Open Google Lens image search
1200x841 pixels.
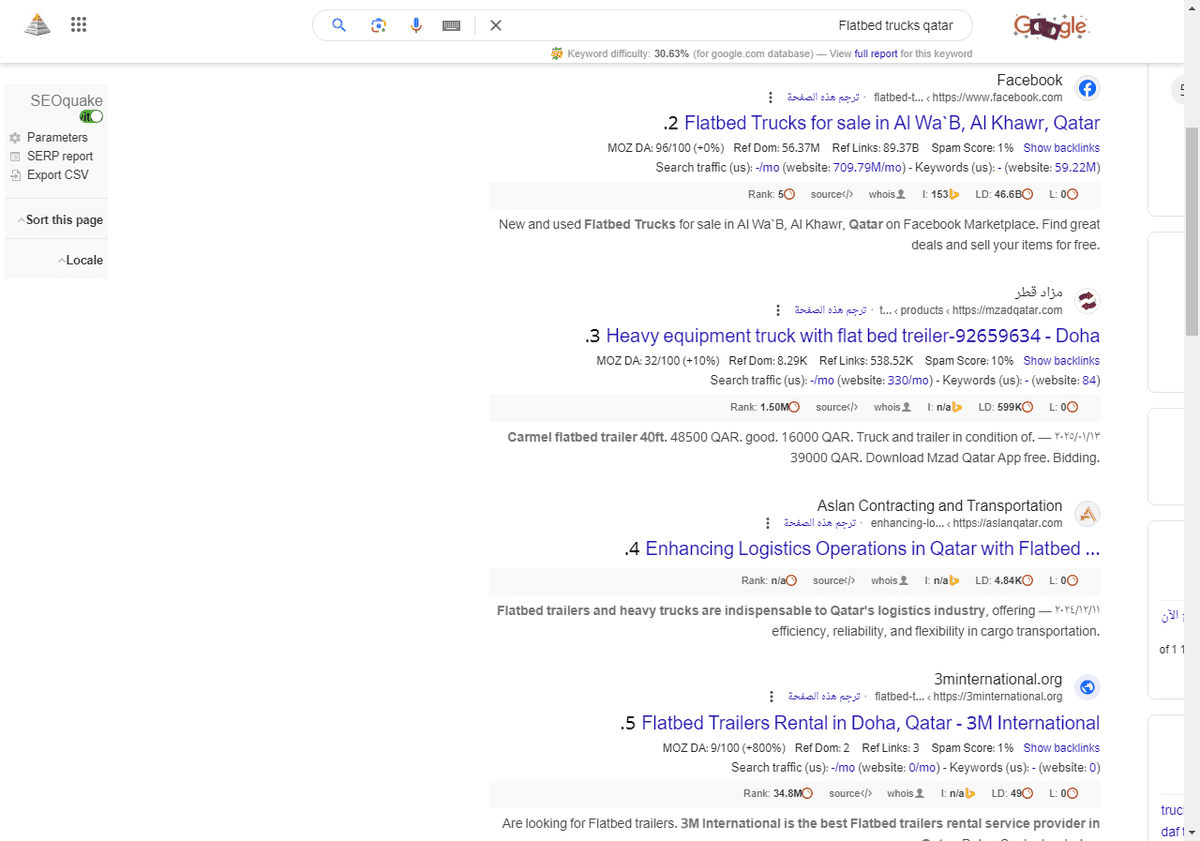tap(378, 26)
